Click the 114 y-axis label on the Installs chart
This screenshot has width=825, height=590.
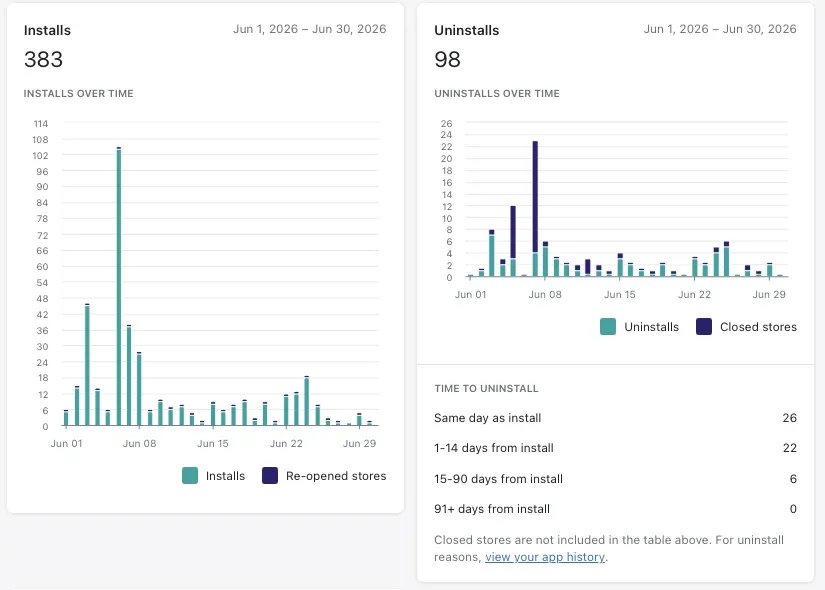pos(41,124)
